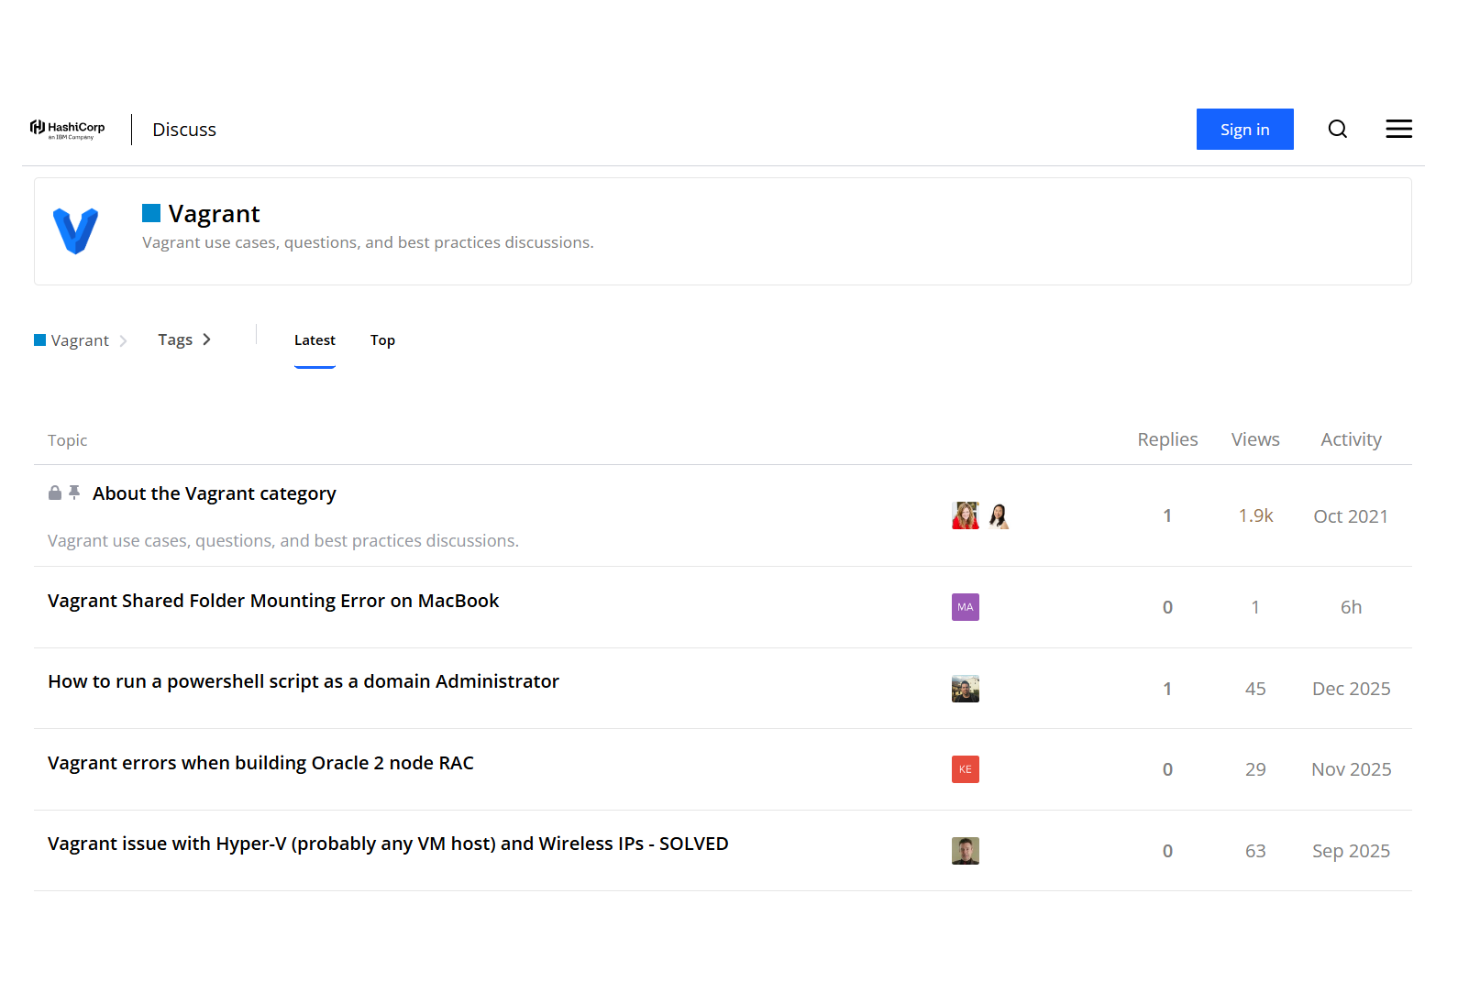Click the Sign in button
Image resolution: width=1480 pixels, height=987 pixels.
[1244, 129]
